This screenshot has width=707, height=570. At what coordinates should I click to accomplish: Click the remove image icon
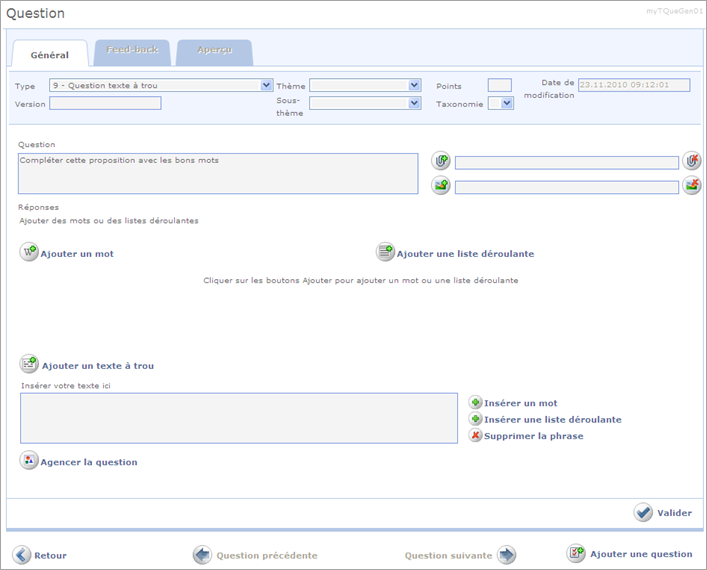point(691,185)
